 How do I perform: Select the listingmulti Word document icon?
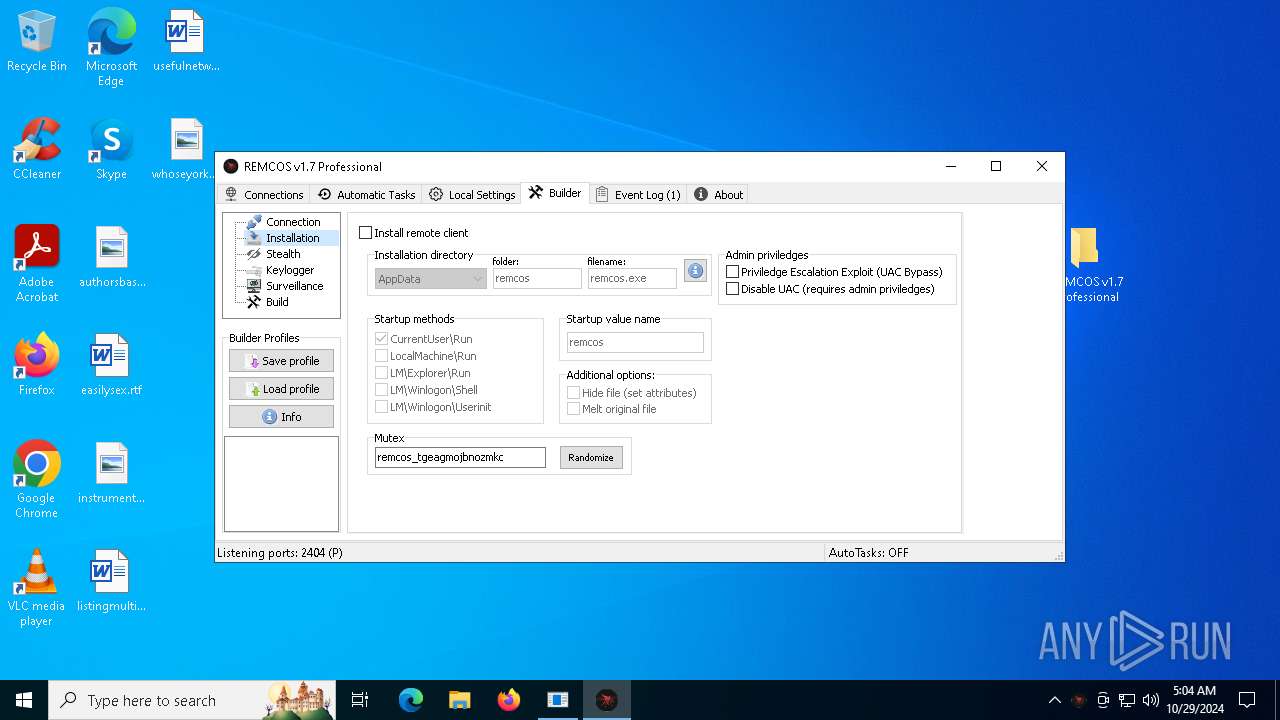click(111, 582)
